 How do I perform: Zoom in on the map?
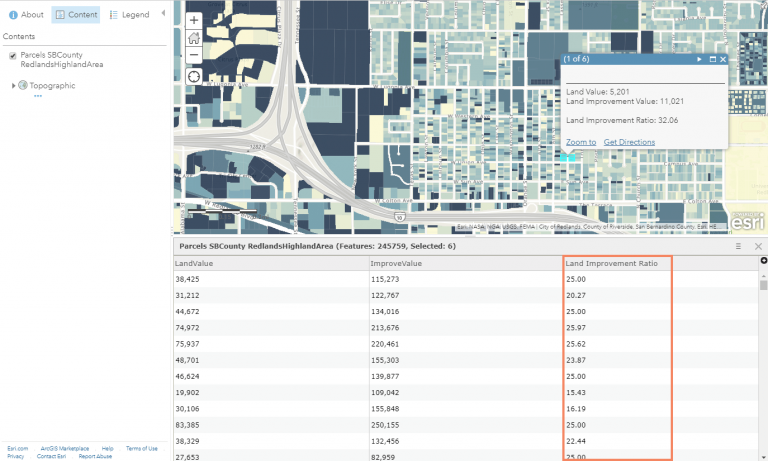coord(194,20)
